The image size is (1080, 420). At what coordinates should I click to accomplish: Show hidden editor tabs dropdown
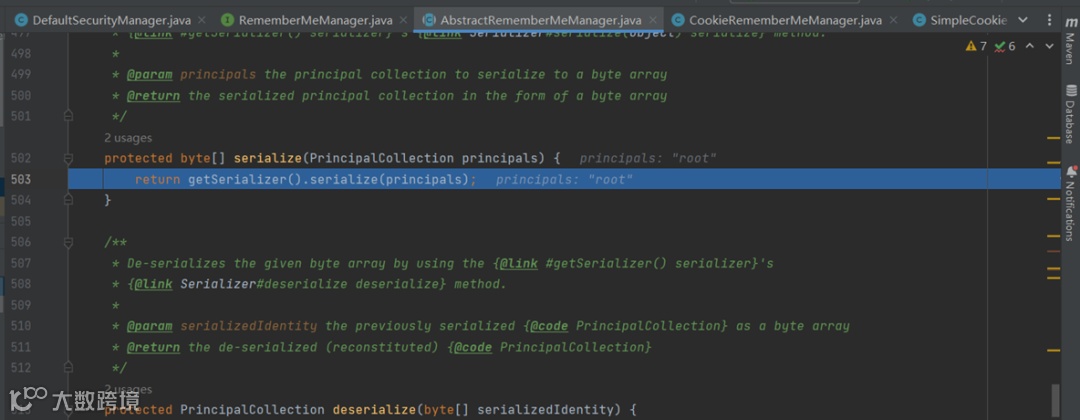[1022, 20]
